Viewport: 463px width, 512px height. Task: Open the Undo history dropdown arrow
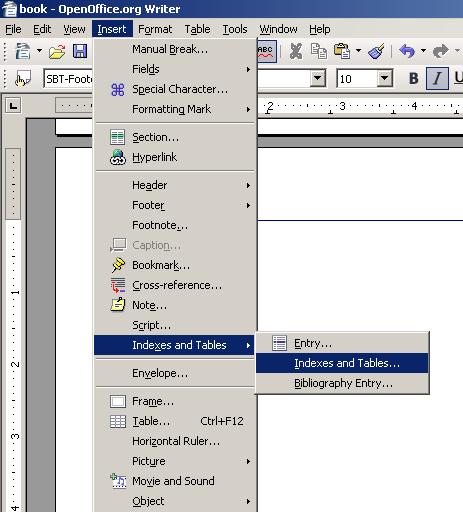pos(423,51)
